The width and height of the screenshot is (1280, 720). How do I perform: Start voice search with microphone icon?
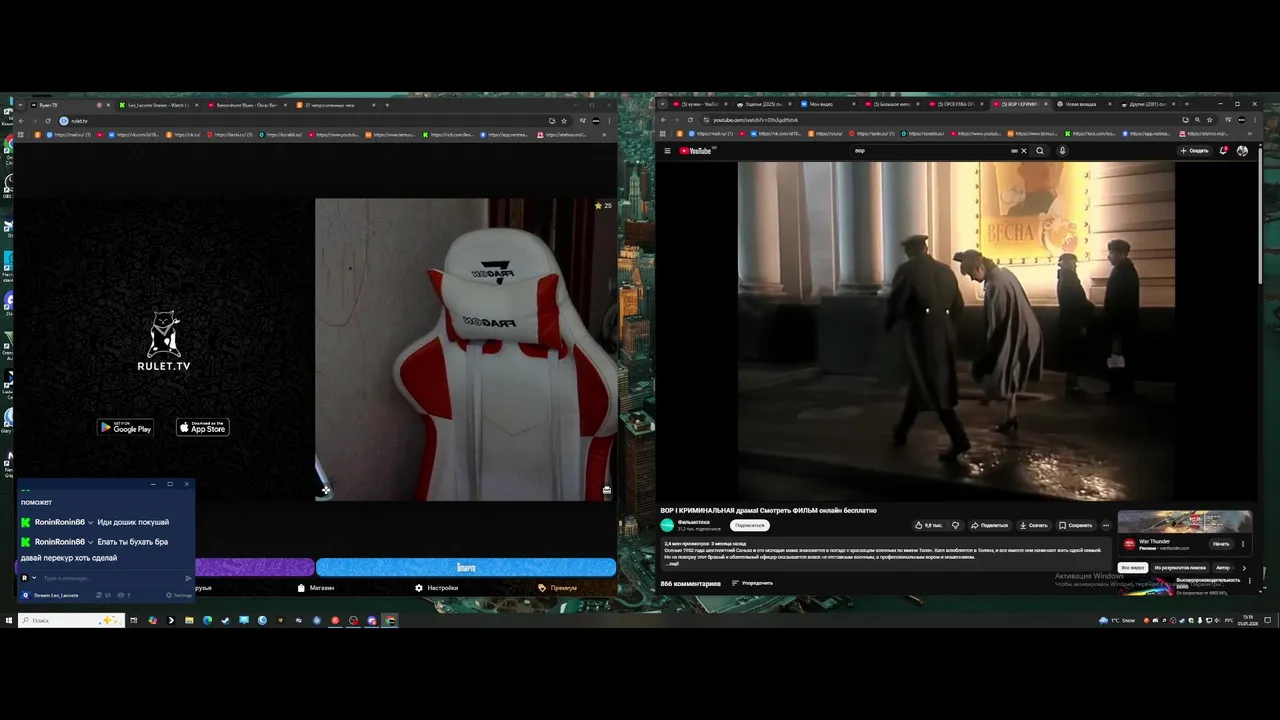click(x=1062, y=151)
